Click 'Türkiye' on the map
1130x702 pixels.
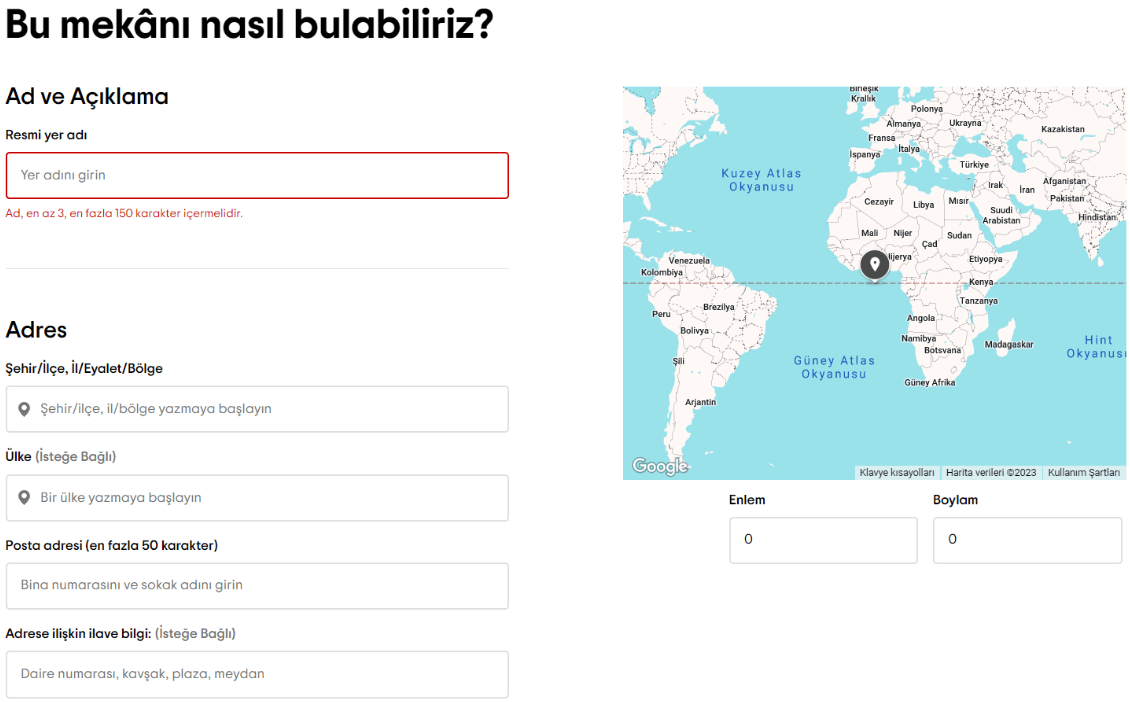tap(974, 165)
